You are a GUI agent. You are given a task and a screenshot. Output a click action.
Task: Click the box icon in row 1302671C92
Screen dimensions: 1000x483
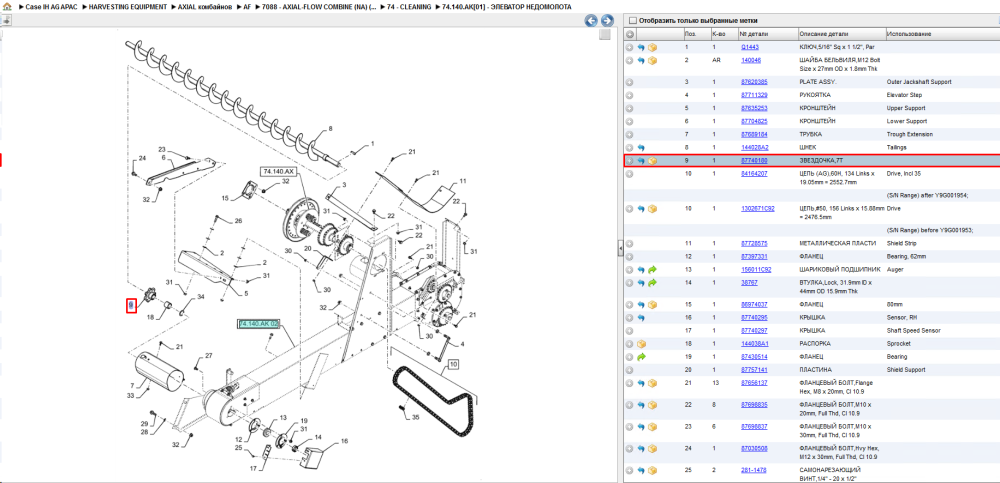[652, 209]
